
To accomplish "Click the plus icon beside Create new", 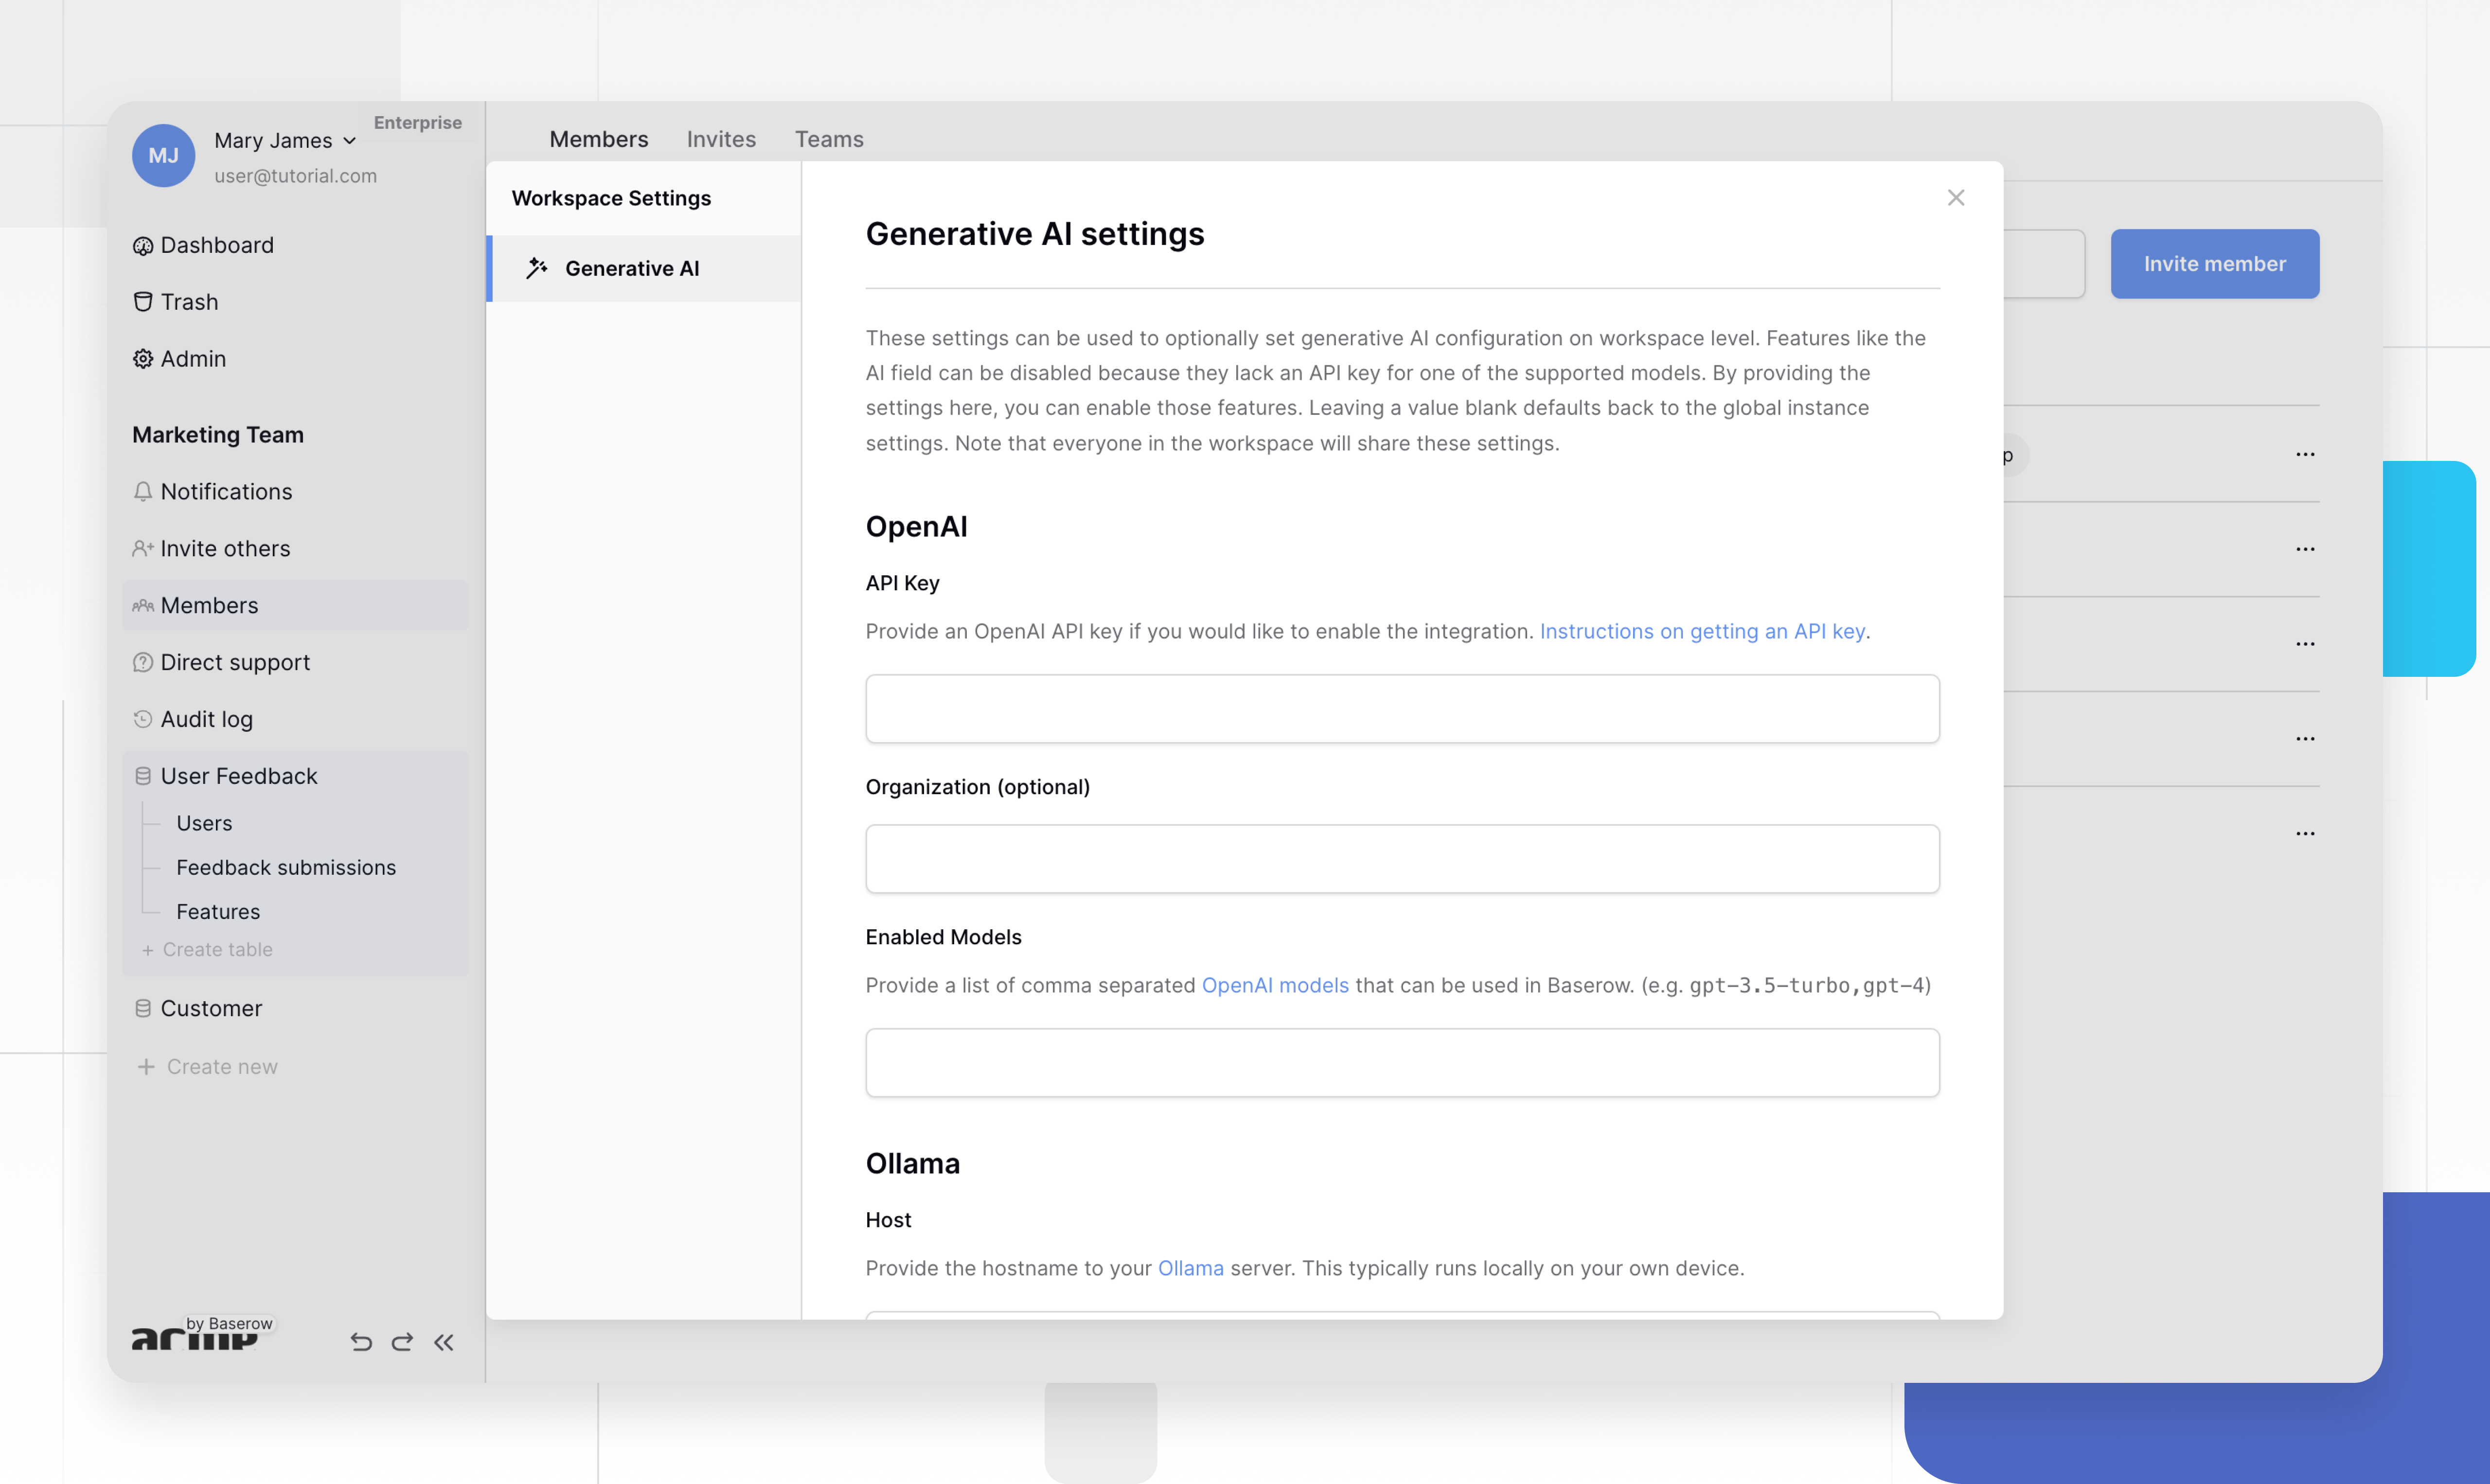I will pos(146,1067).
